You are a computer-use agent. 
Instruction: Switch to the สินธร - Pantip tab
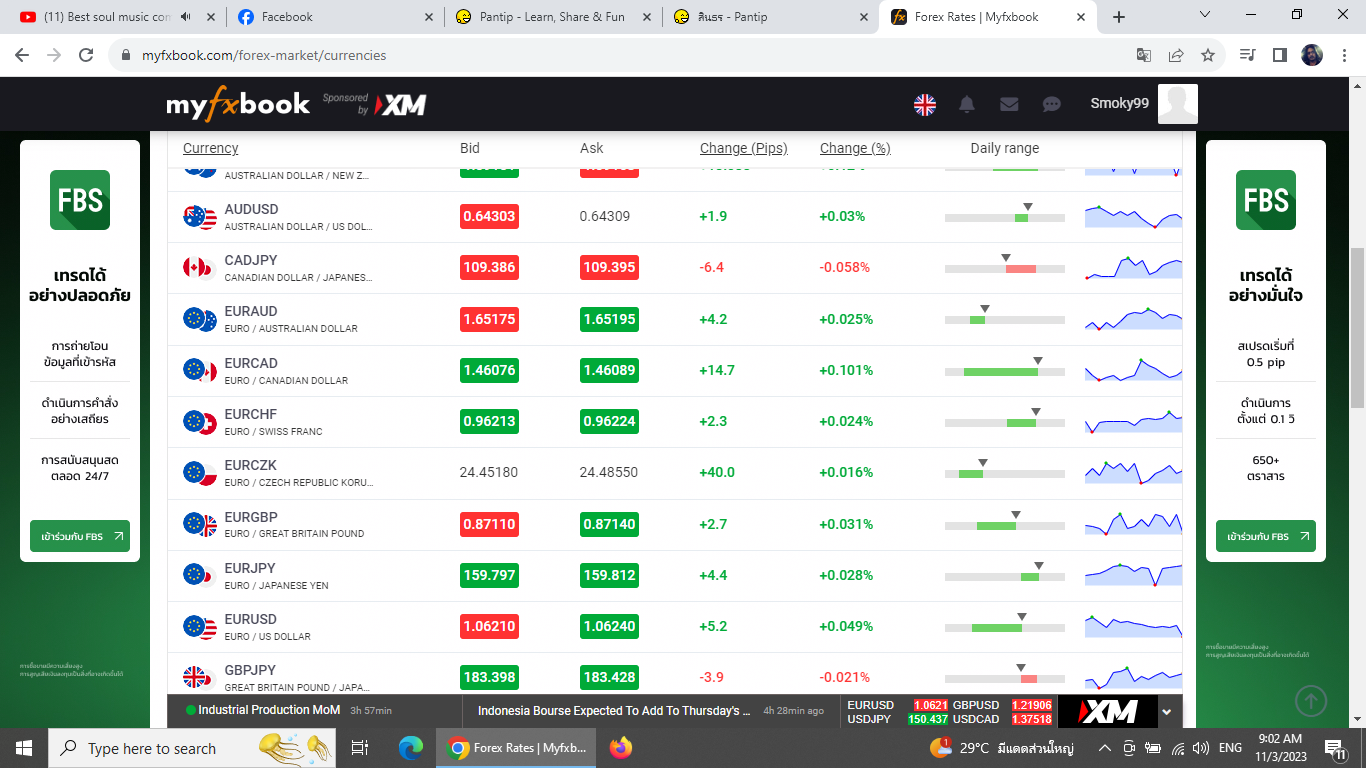(771, 17)
